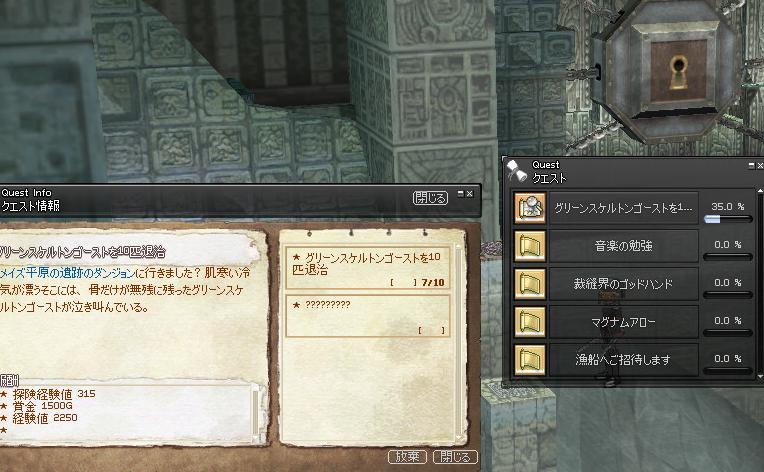Select the 漁船へご招待します quest

[623, 360]
